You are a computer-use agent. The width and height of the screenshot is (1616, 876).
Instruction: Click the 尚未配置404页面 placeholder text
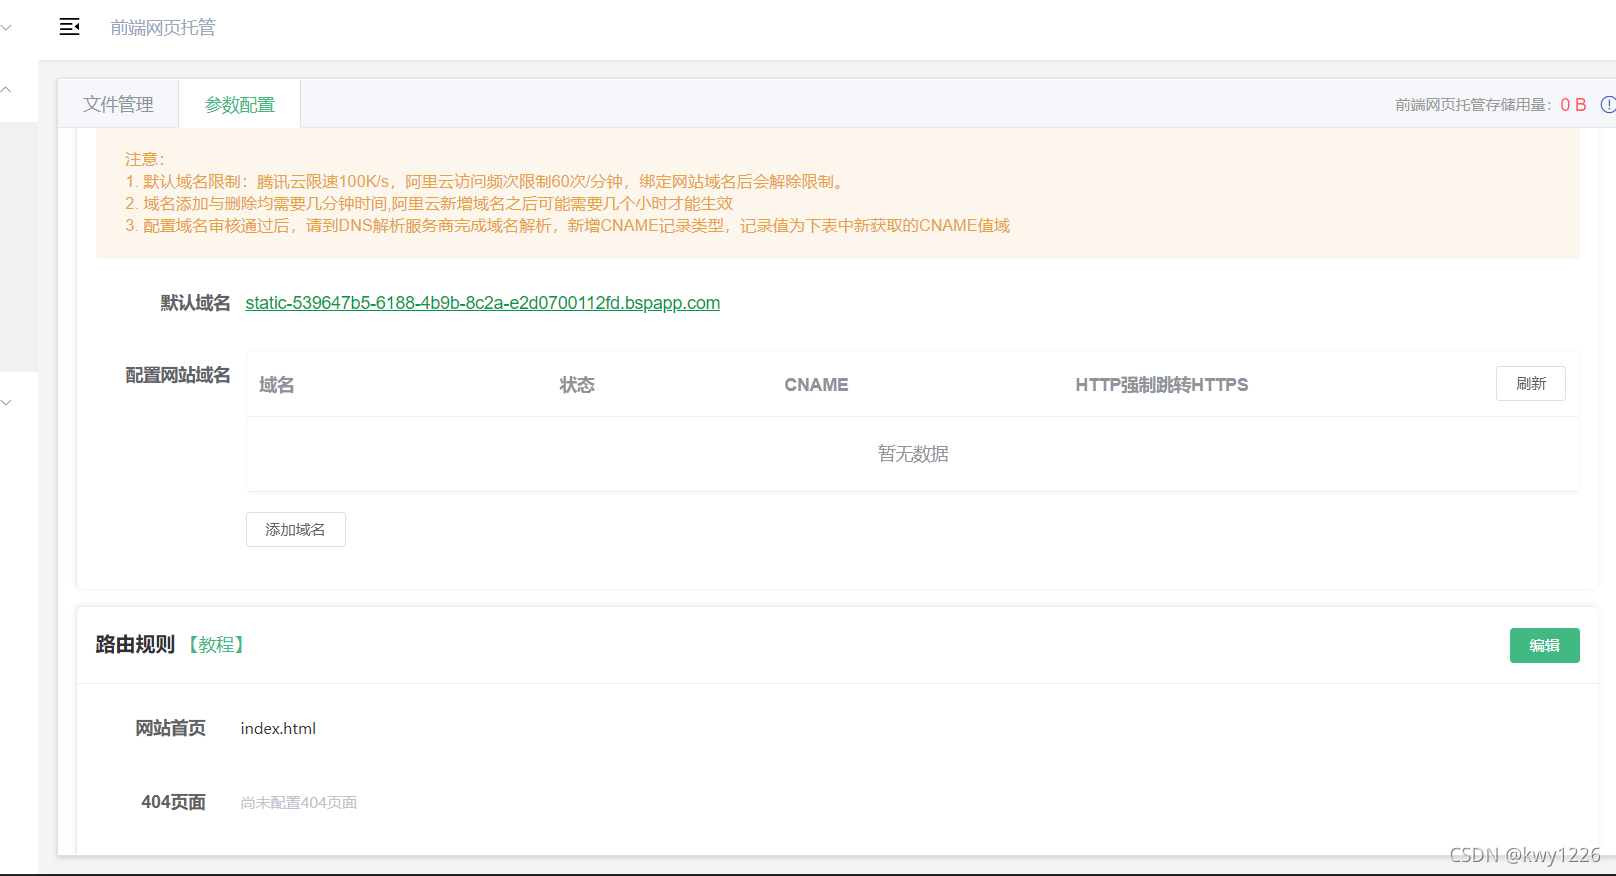tap(299, 803)
